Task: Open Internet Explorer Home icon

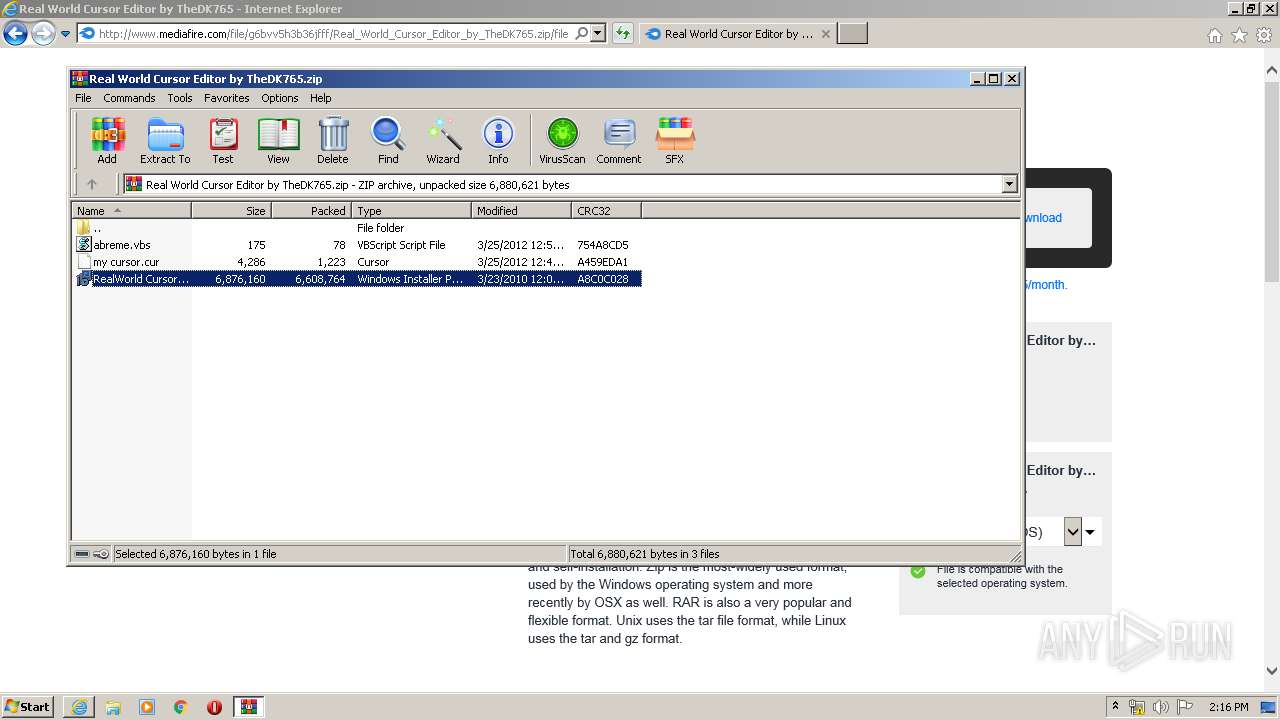Action: pos(1214,35)
